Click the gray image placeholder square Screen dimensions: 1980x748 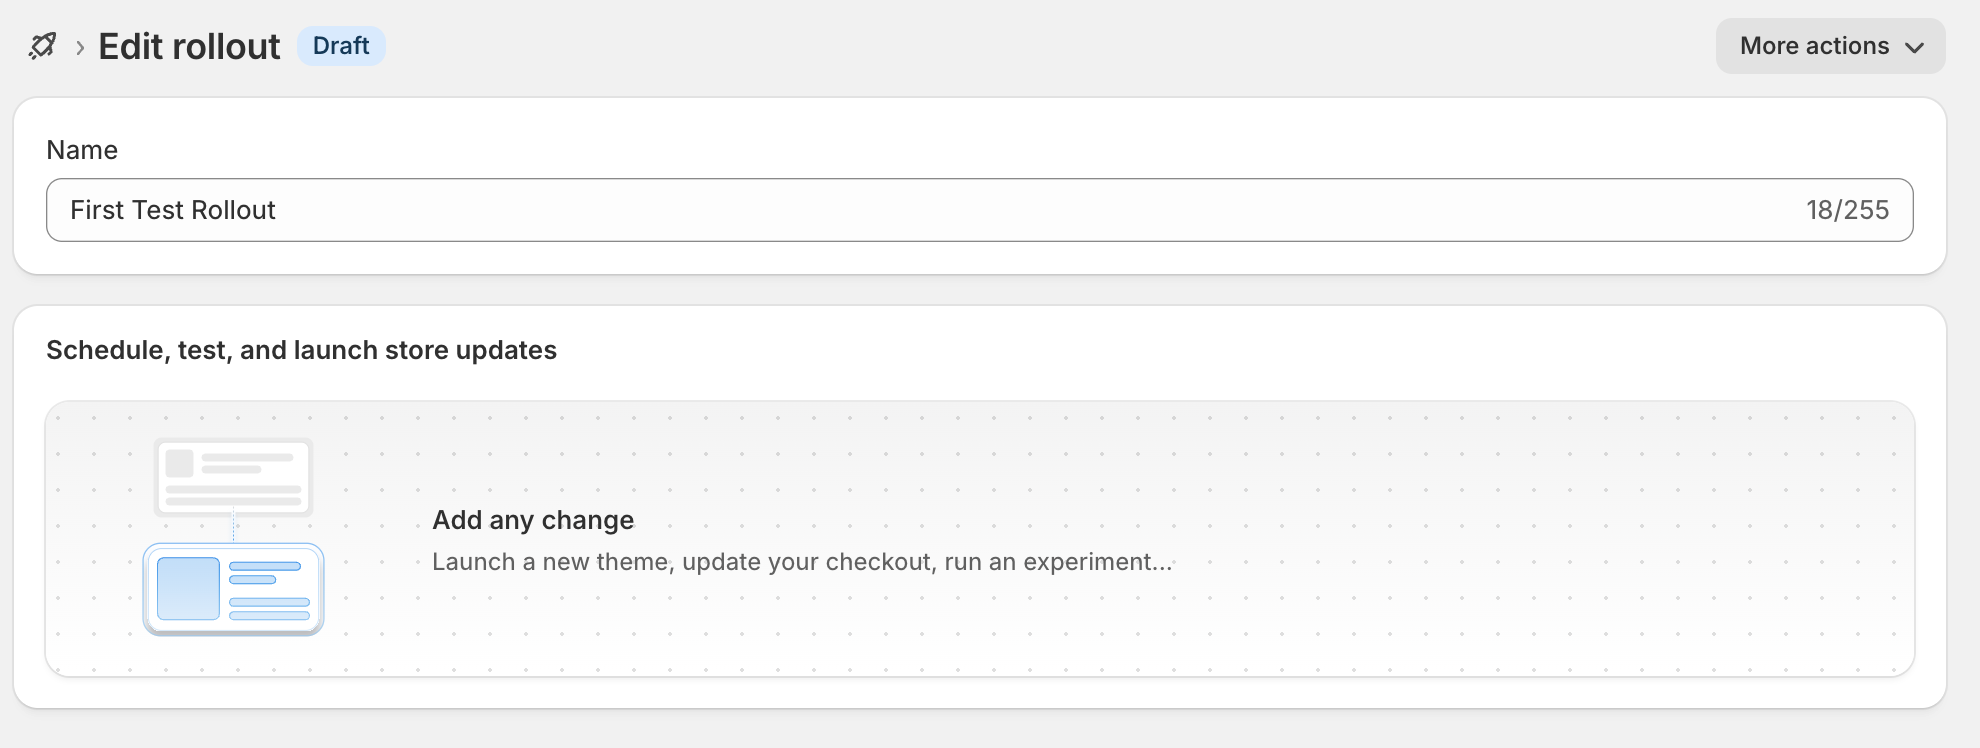pyautogui.click(x=179, y=463)
